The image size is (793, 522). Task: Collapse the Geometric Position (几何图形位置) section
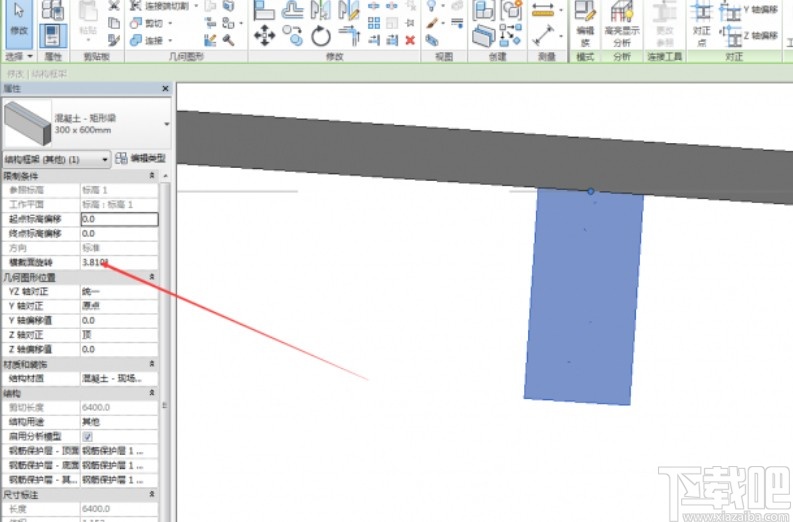coord(152,277)
